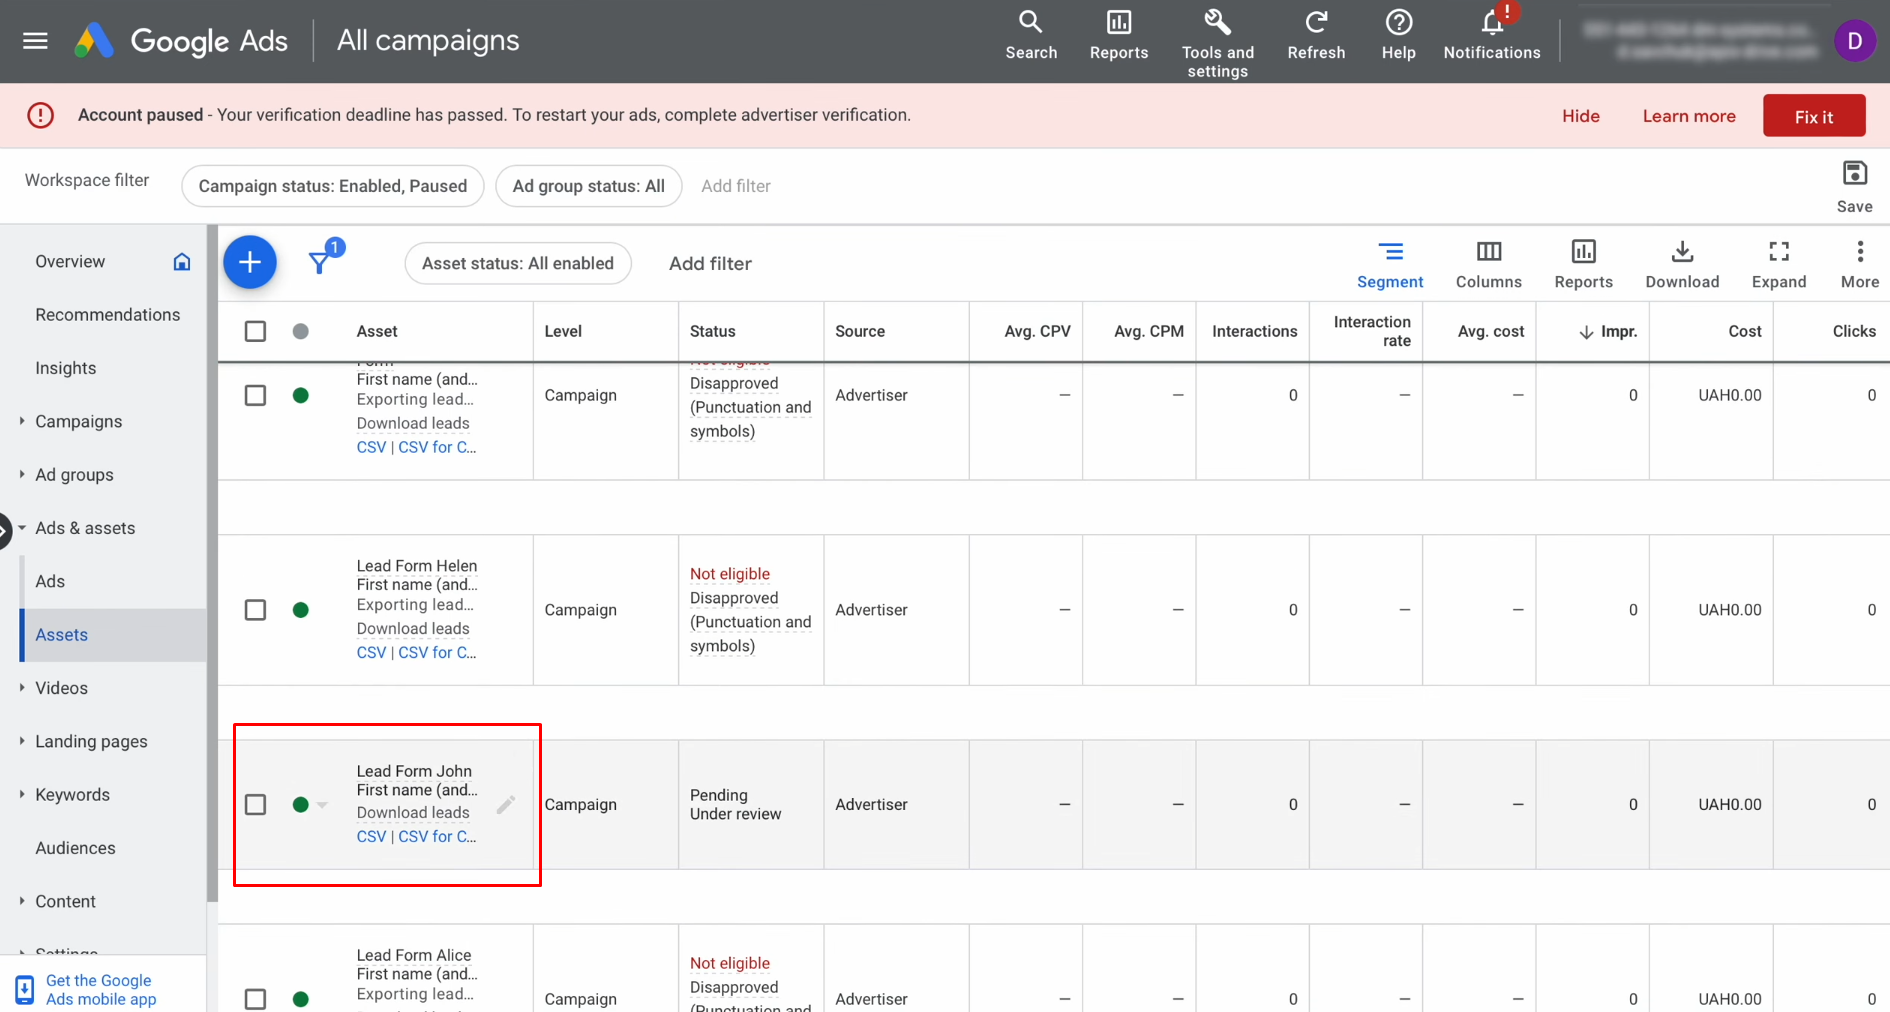
Task: Open Ads under Ads & assets
Action: 50,581
